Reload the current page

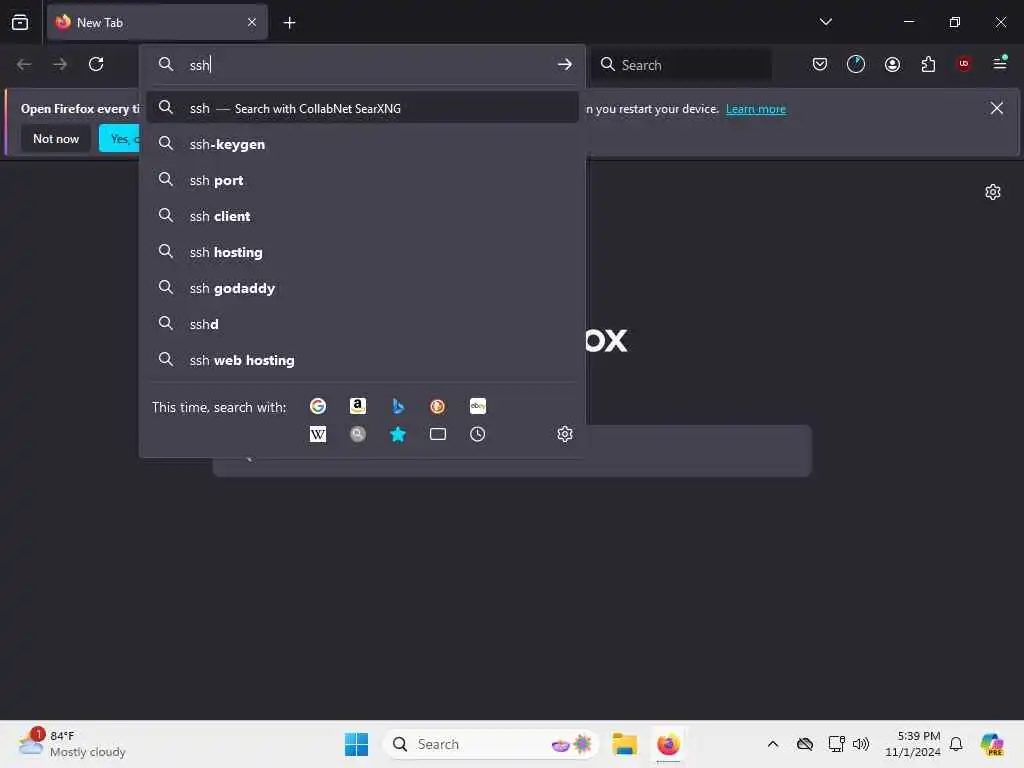tap(96, 64)
